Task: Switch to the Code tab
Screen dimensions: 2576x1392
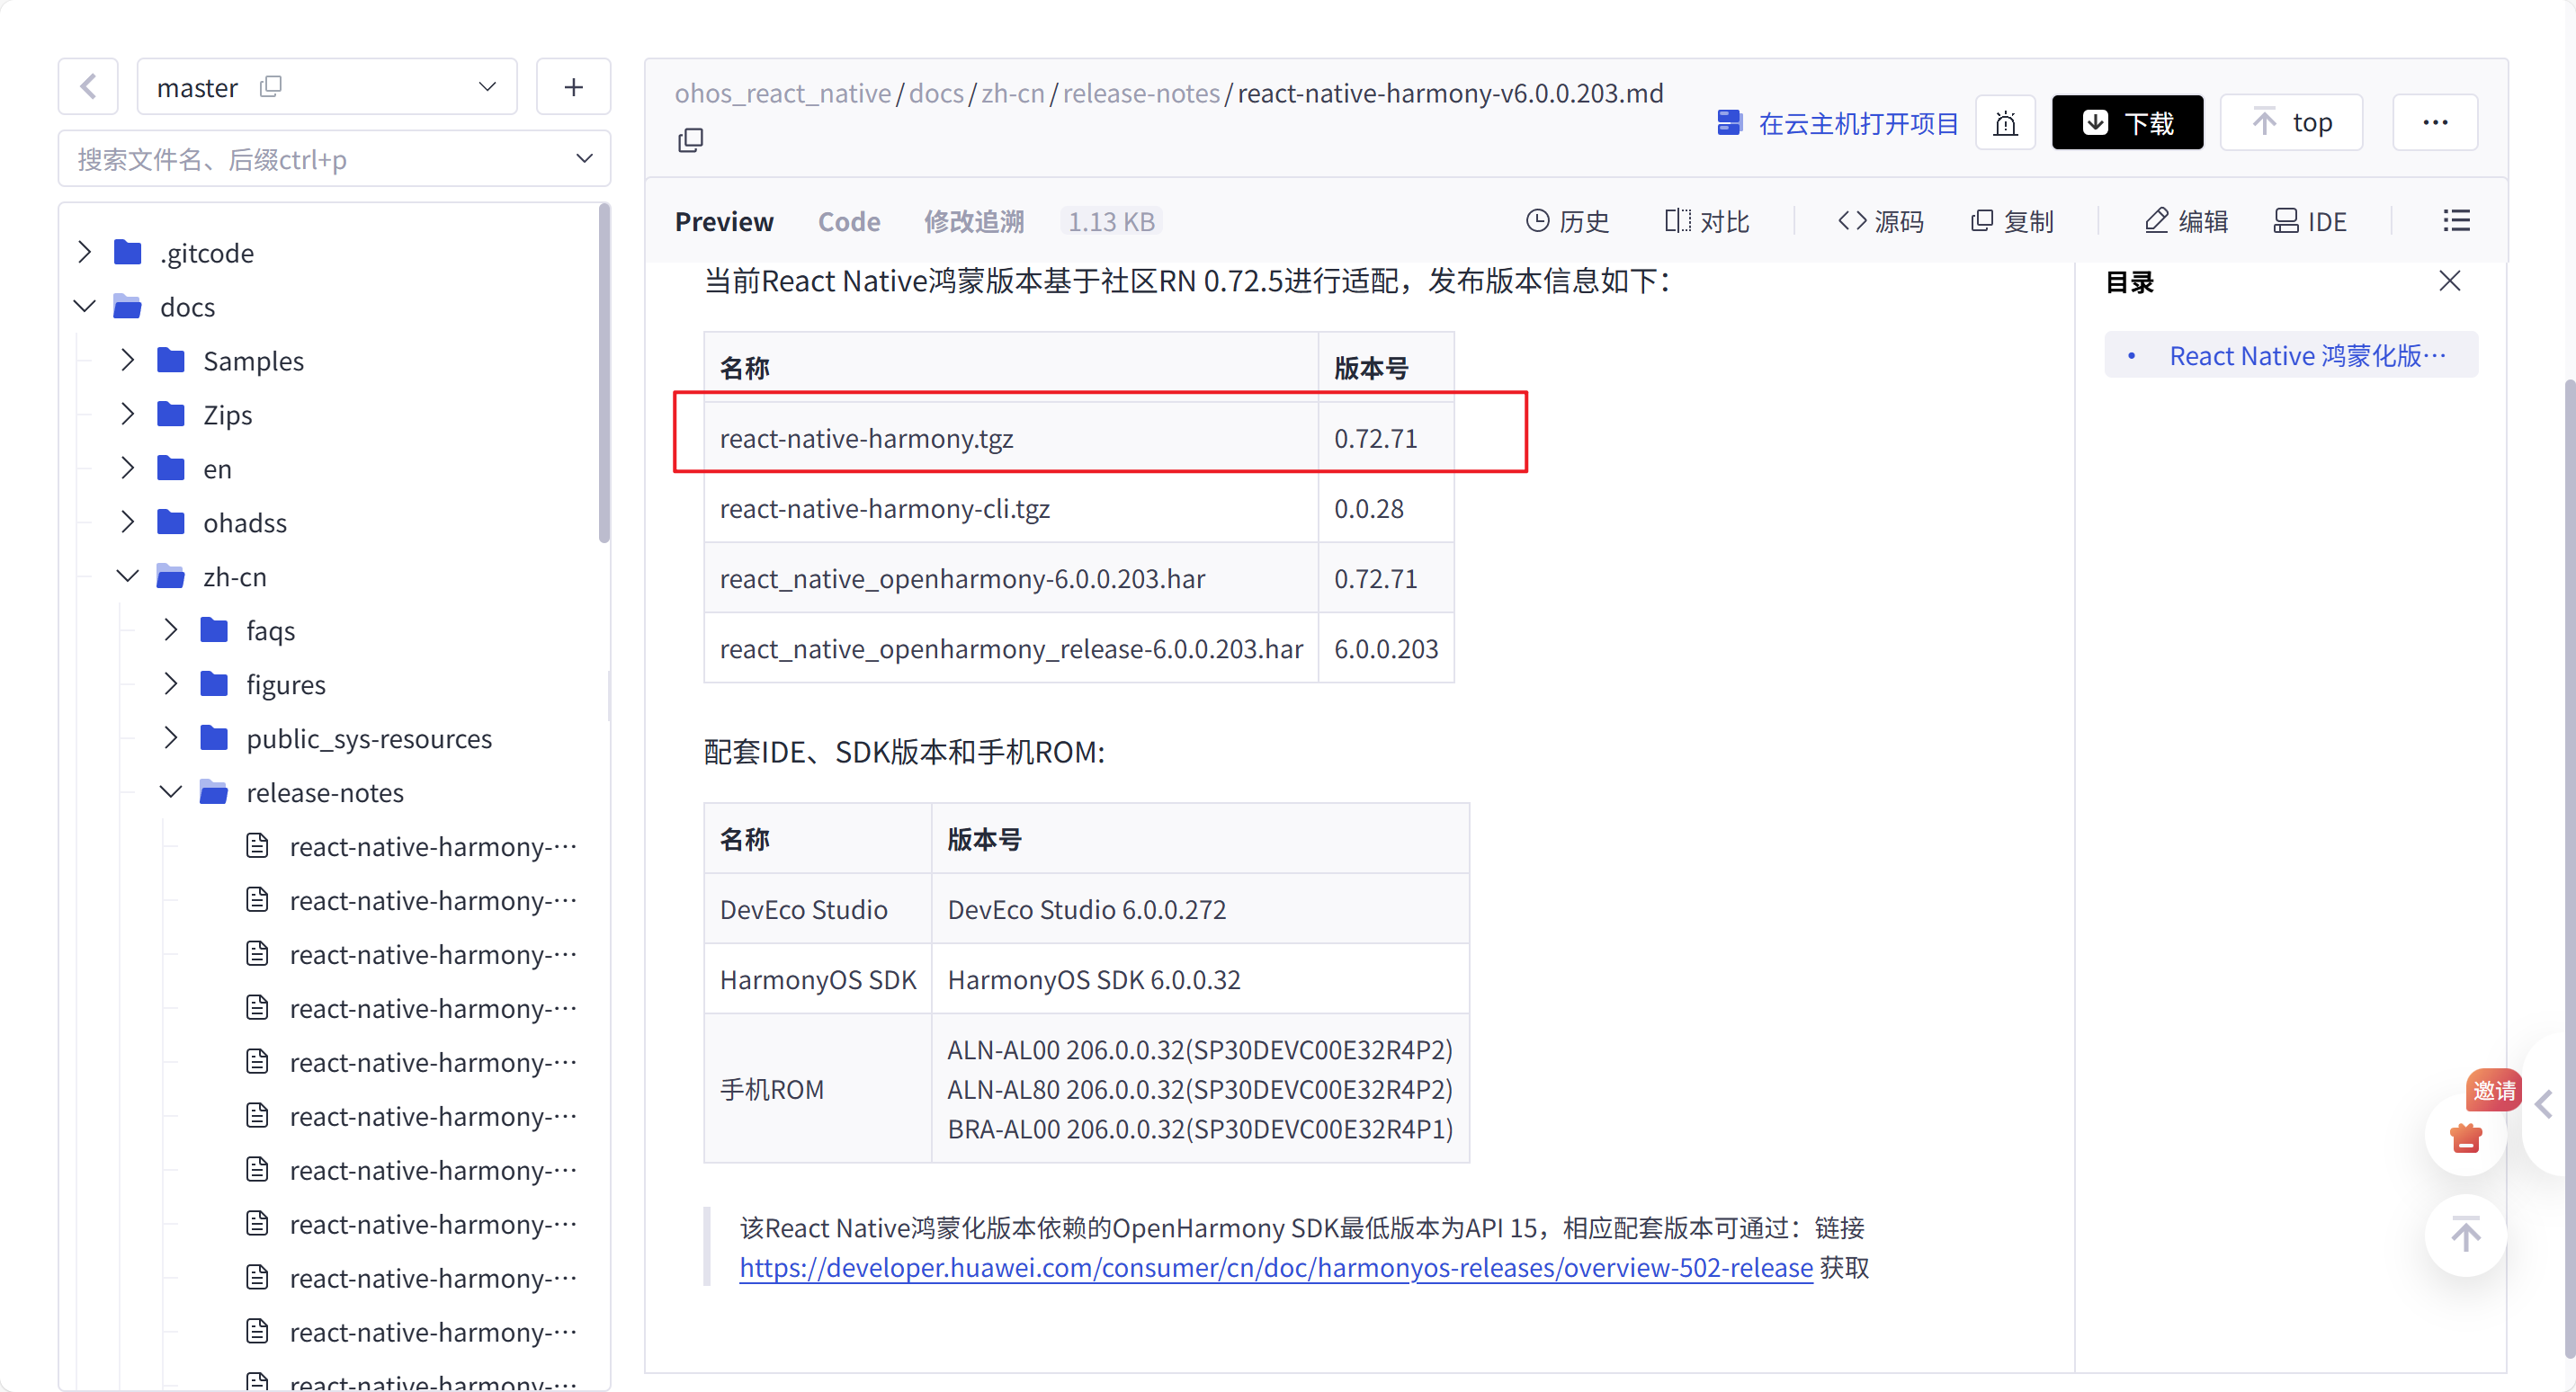Action: 848,221
